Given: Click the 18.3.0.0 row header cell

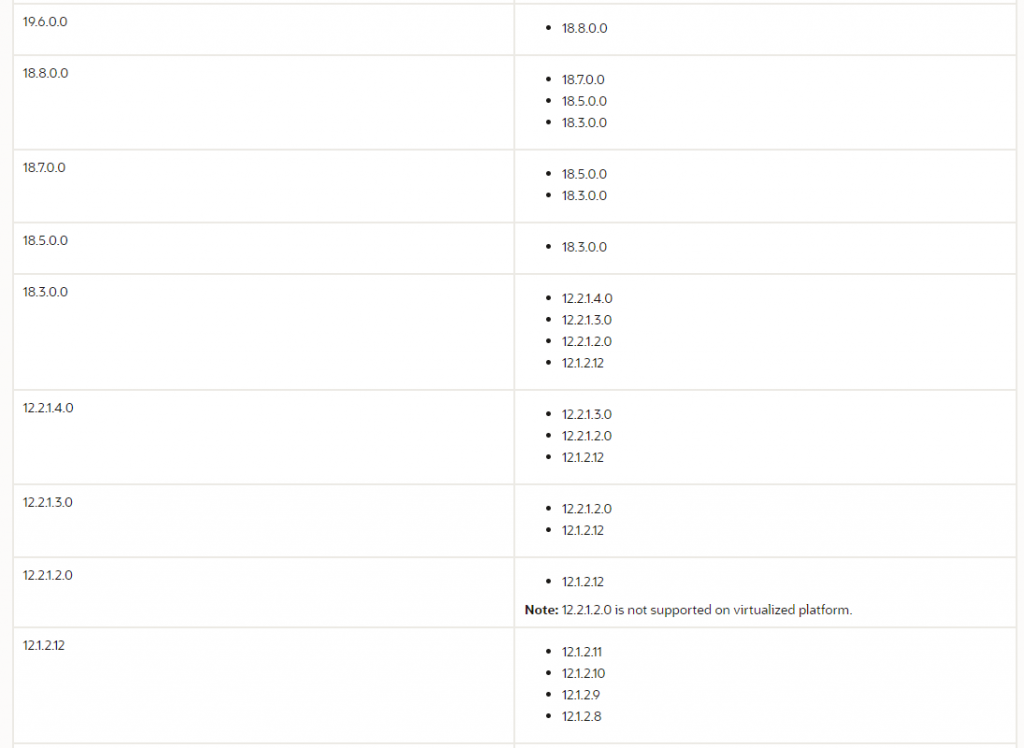Looking at the screenshot, I should click(45, 292).
